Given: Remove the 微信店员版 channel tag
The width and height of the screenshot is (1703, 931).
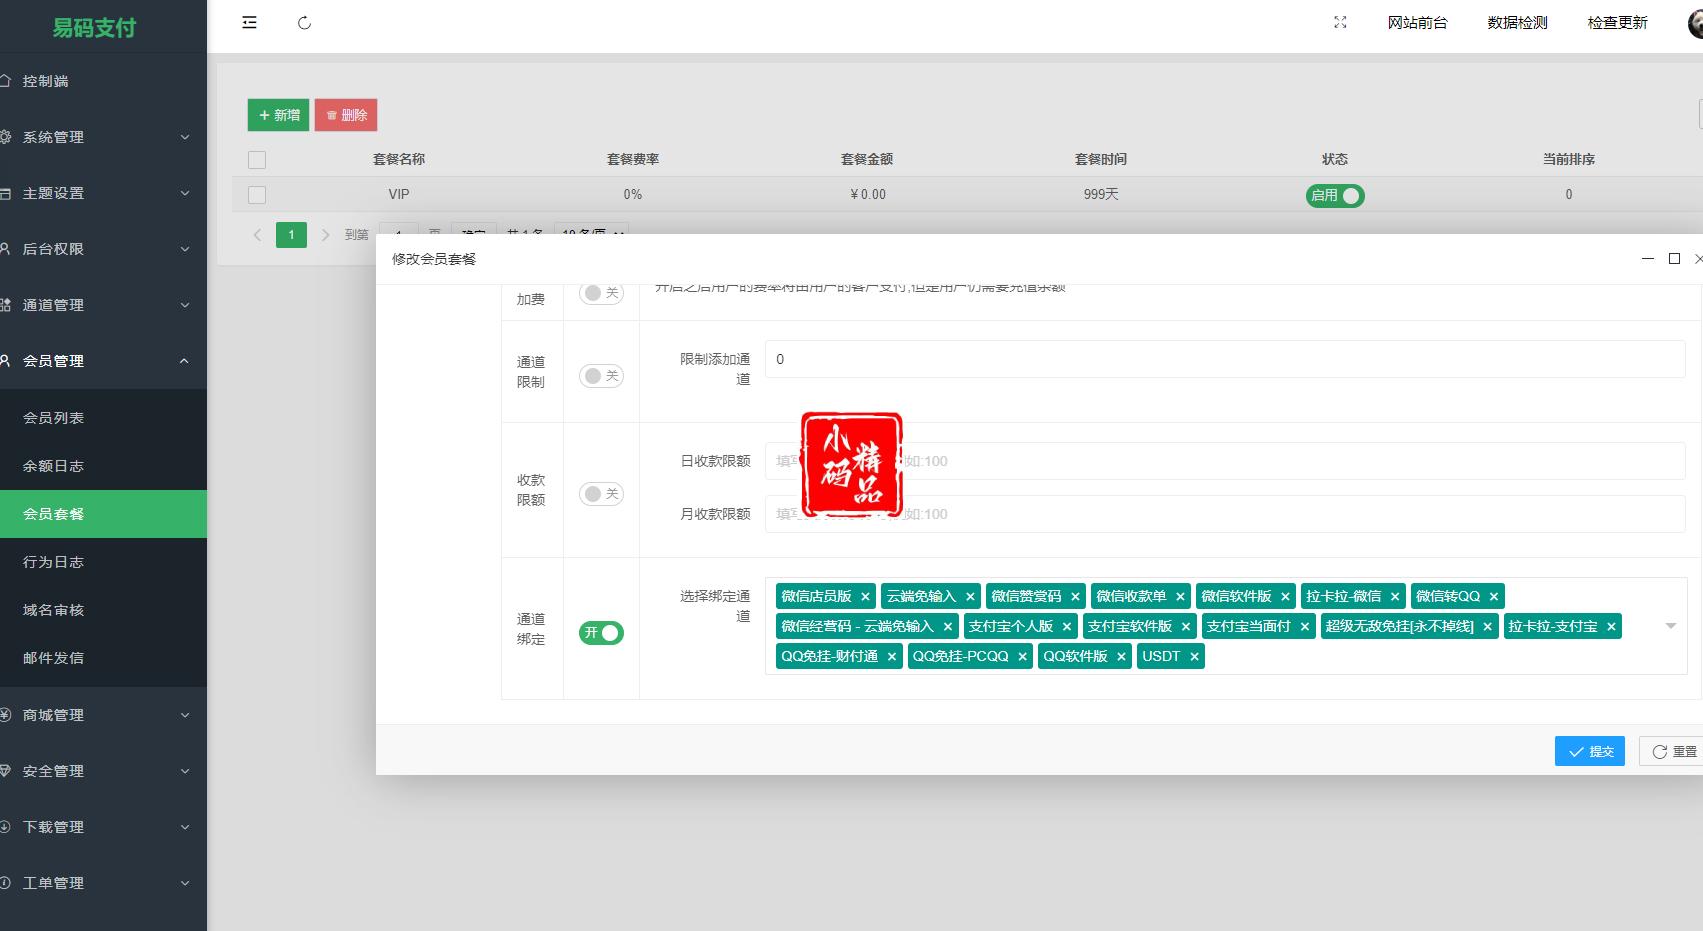Looking at the screenshot, I should point(865,597).
